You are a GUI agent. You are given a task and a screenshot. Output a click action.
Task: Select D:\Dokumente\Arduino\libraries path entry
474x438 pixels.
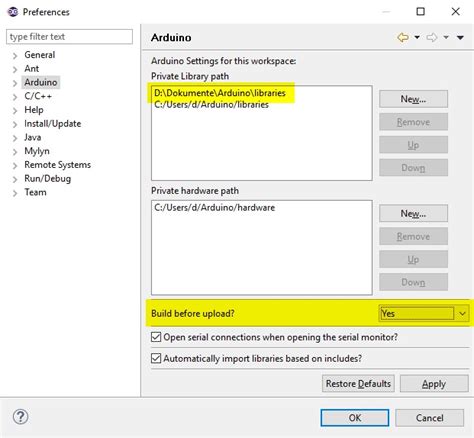tap(220, 93)
